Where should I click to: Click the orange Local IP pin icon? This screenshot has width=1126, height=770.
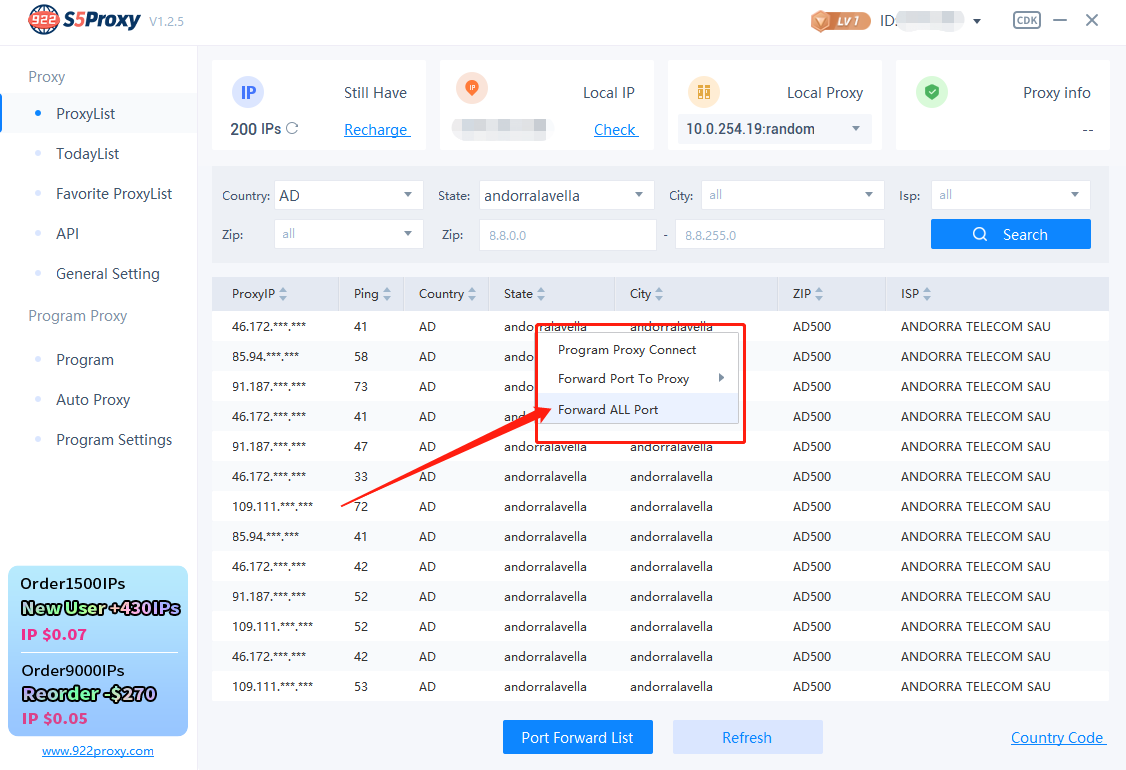[x=472, y=88]
